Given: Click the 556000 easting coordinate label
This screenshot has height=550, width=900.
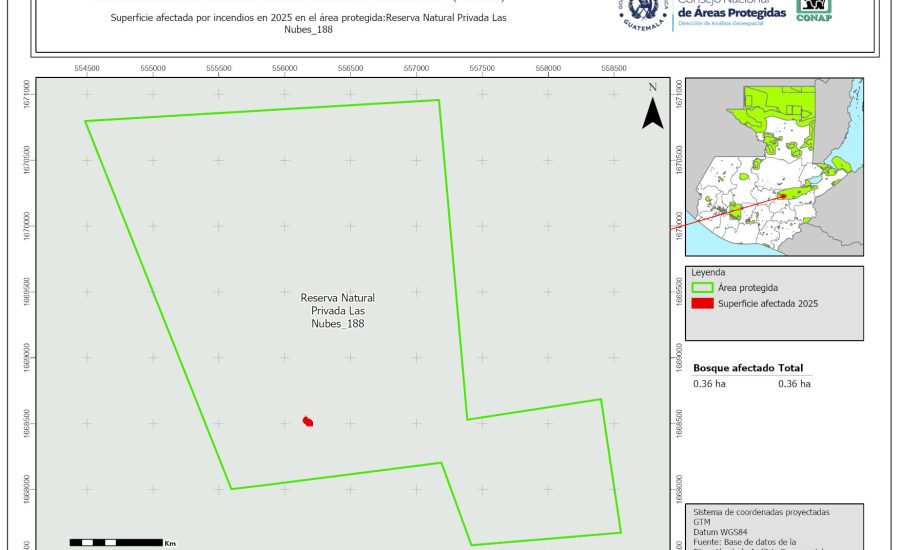Looking at the screenshot, I should point(284,68).
